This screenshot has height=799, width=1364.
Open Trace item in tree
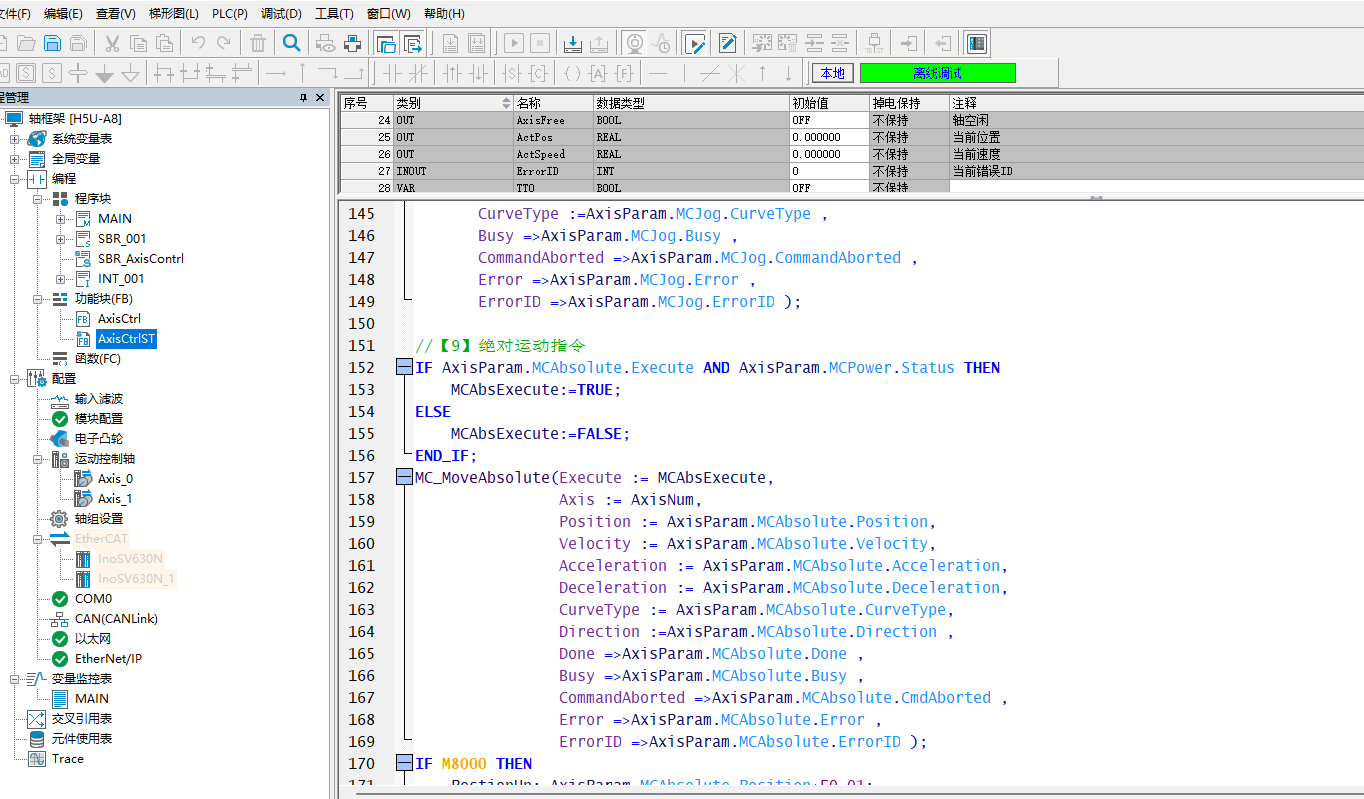tap(68, 759)
